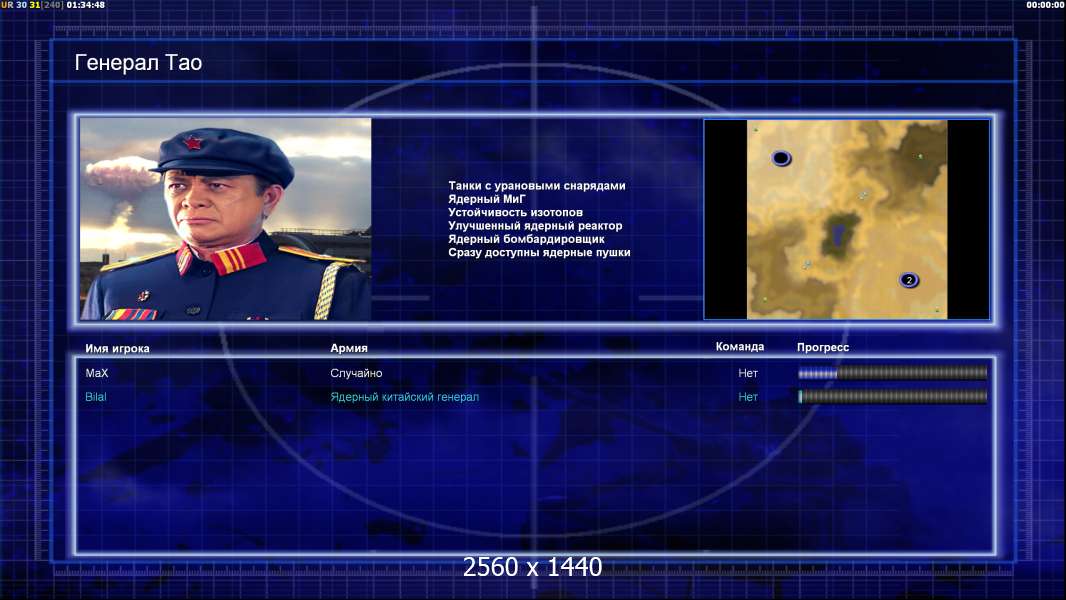The image size is (1066, 600).
Task: Click the Имя игрока column header
Action: 117,349
